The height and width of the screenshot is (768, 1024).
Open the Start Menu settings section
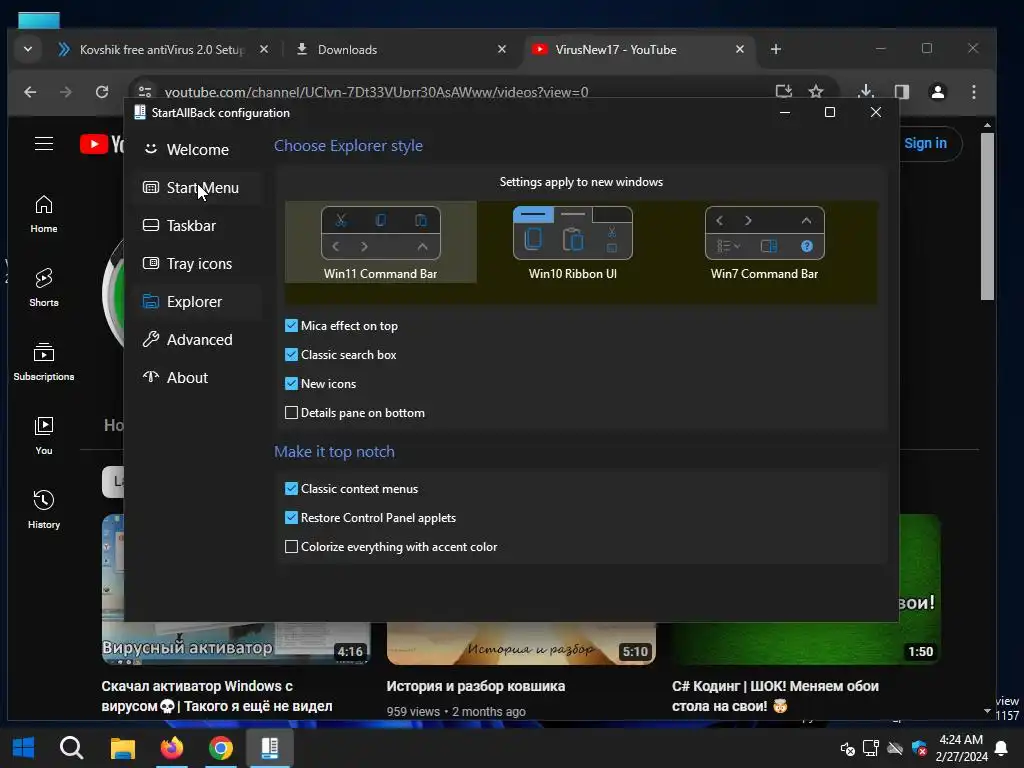click(x=196, y=188)
